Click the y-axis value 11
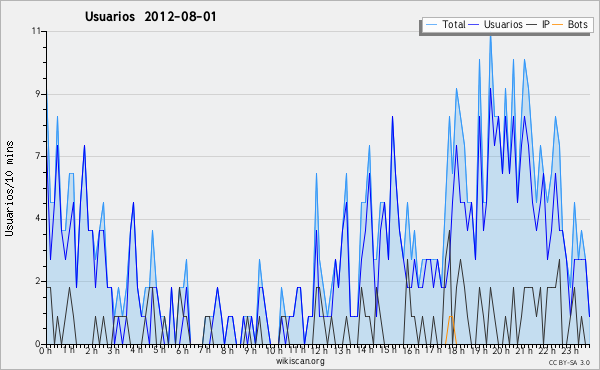This screenshot has width=600, height=370. point(36,31)
